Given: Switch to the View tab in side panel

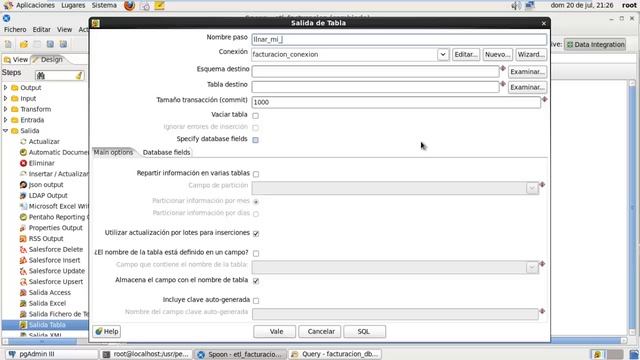Looking at the screenshot, I should 16,60.
